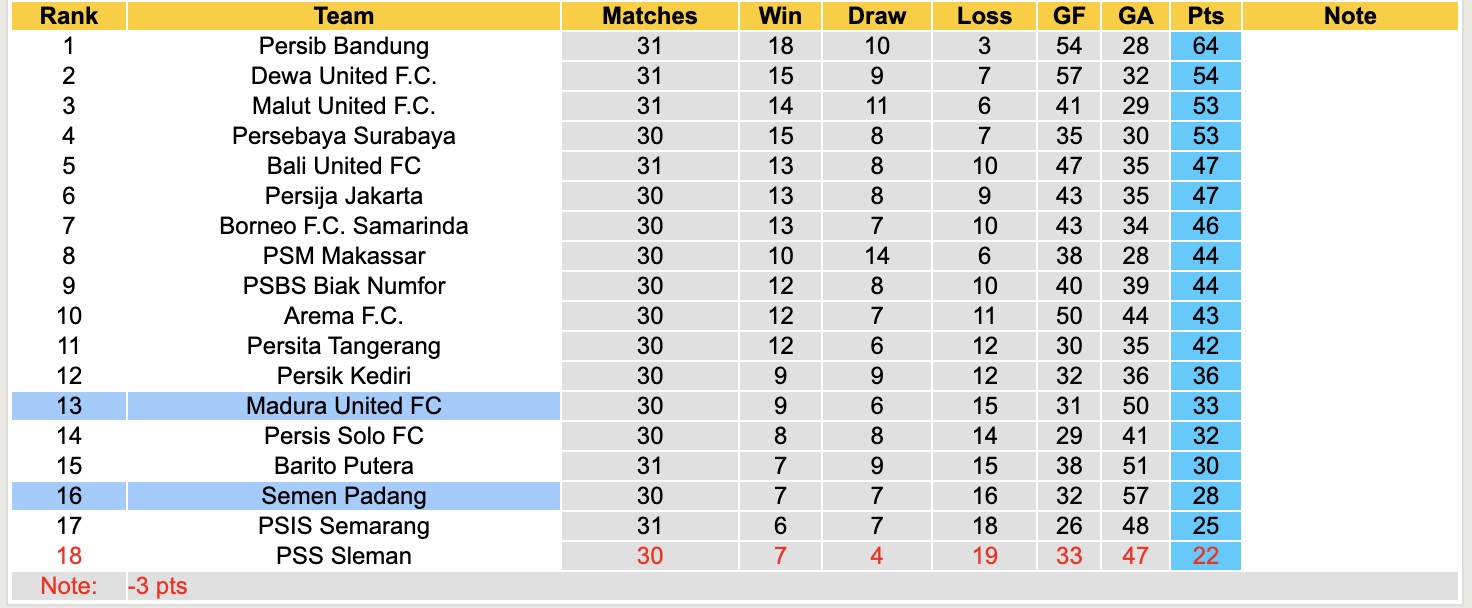Select the Note column header

(x=1349, y=16)
